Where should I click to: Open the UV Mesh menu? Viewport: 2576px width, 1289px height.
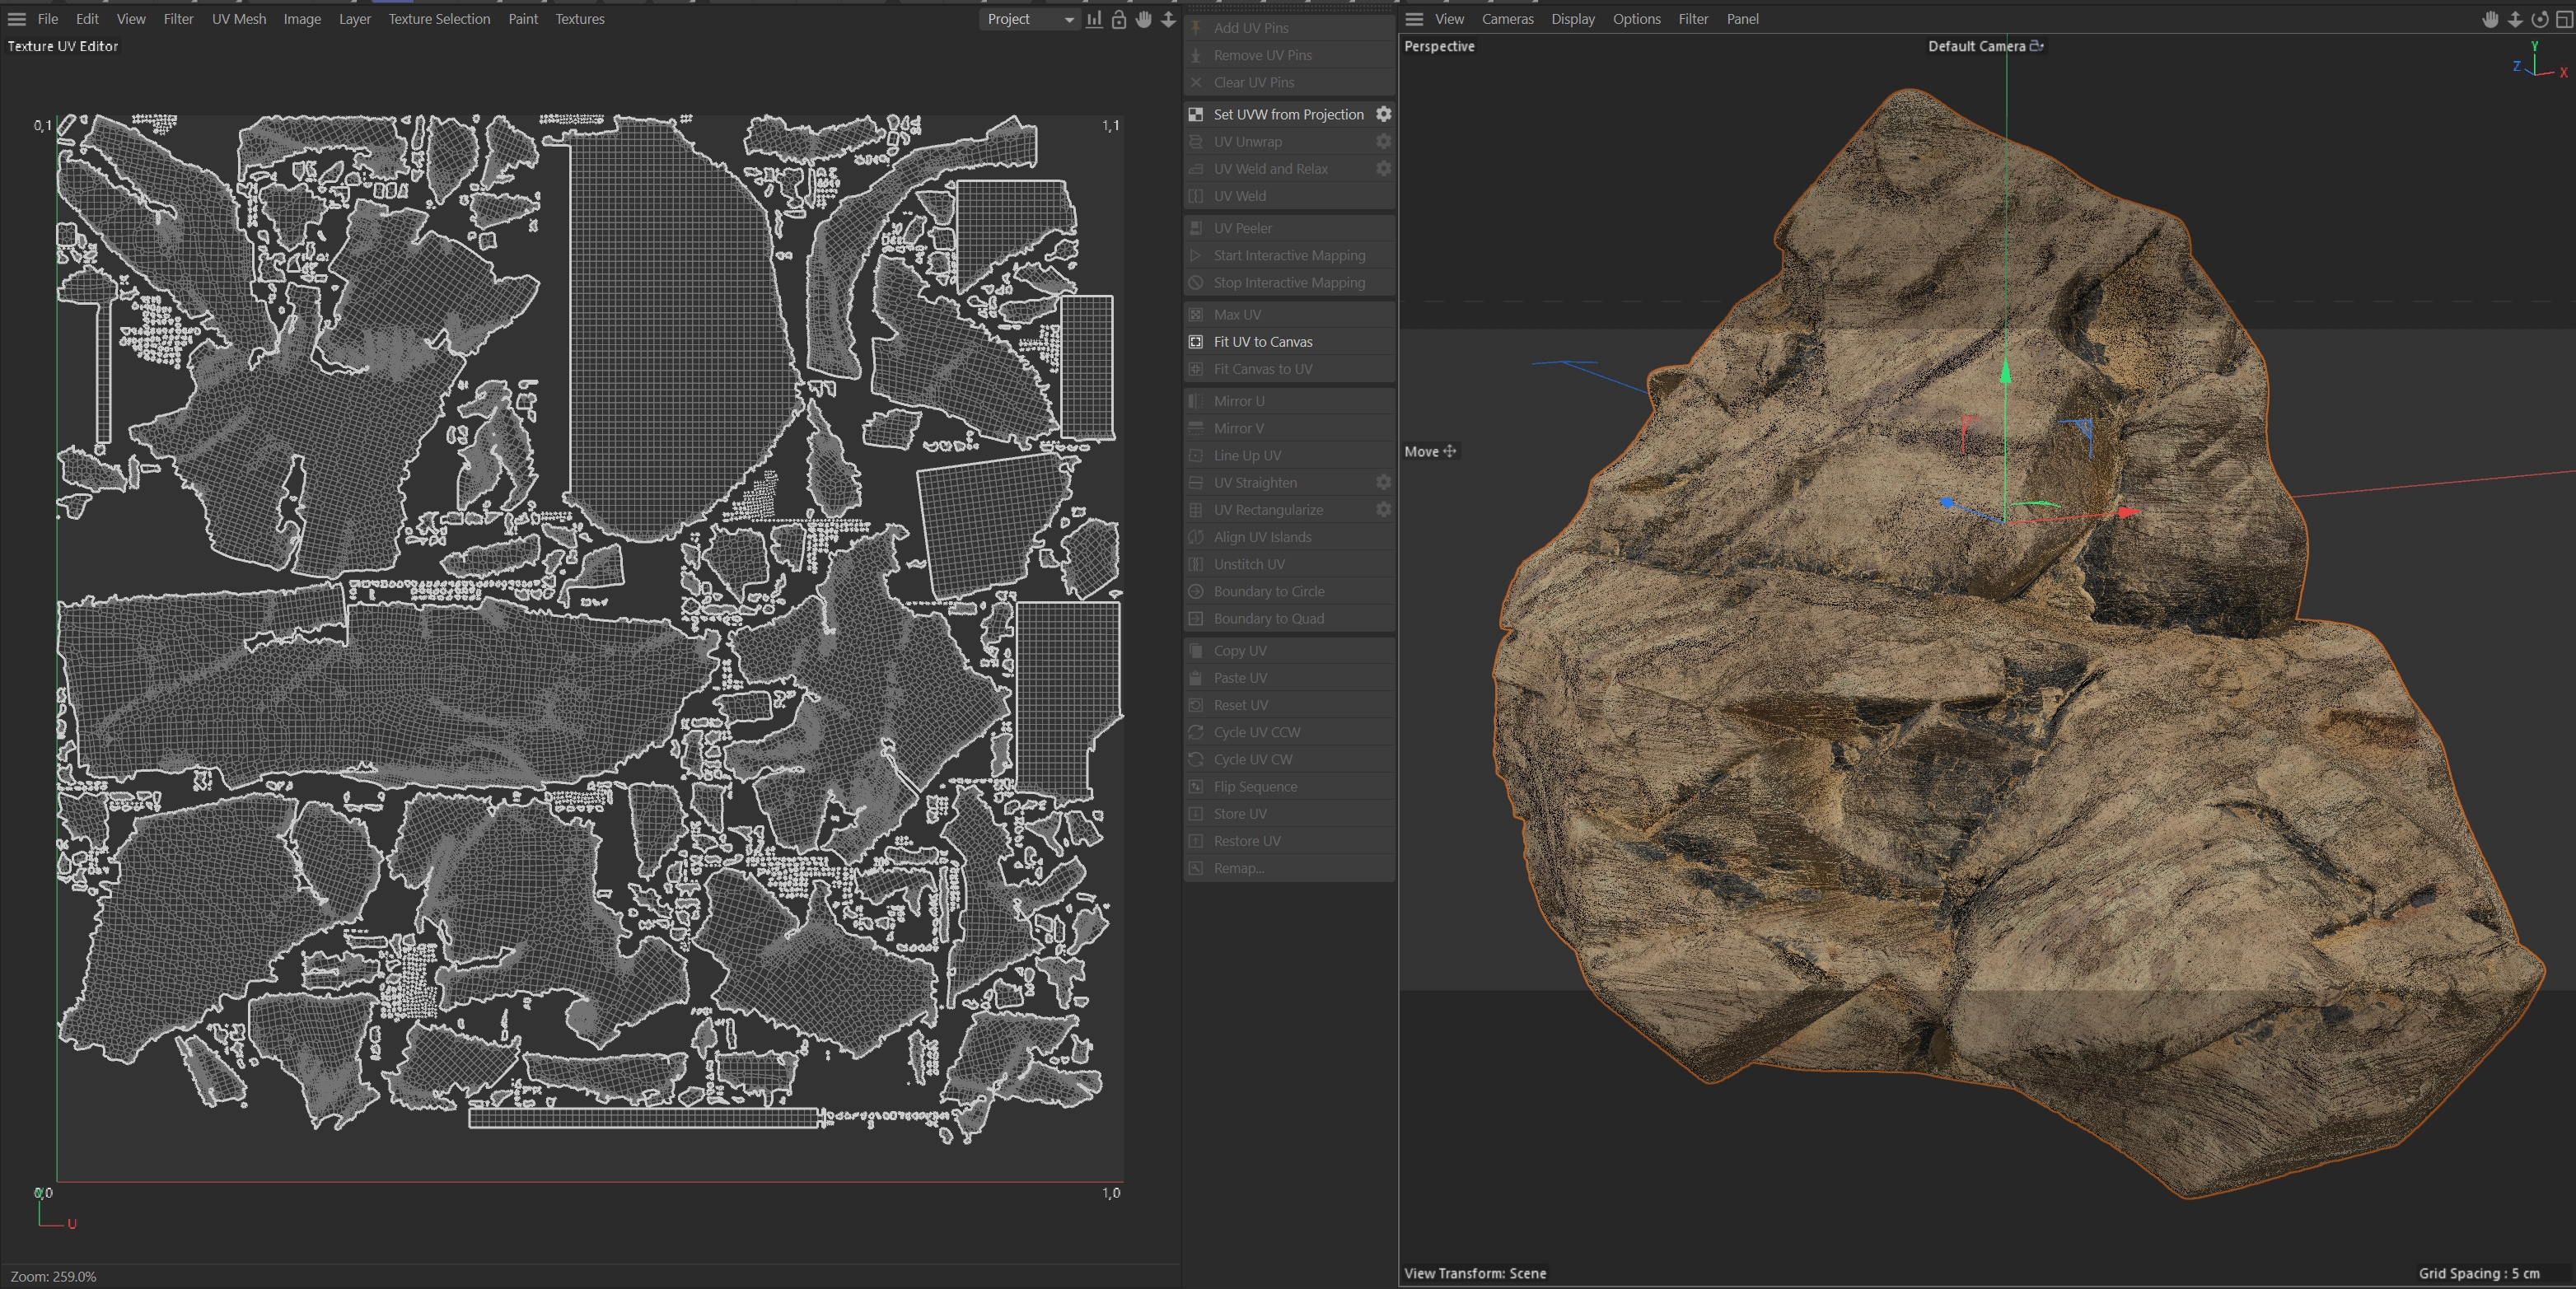[x=238, y=19]
